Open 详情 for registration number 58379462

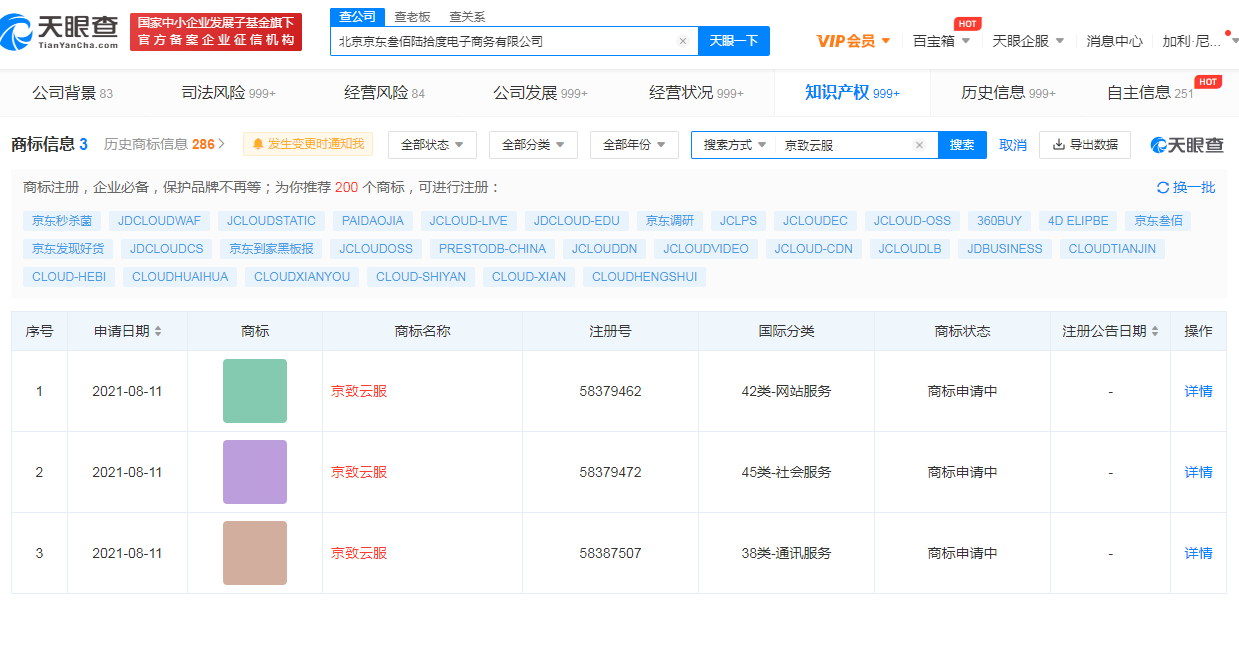pos(1198,391)
